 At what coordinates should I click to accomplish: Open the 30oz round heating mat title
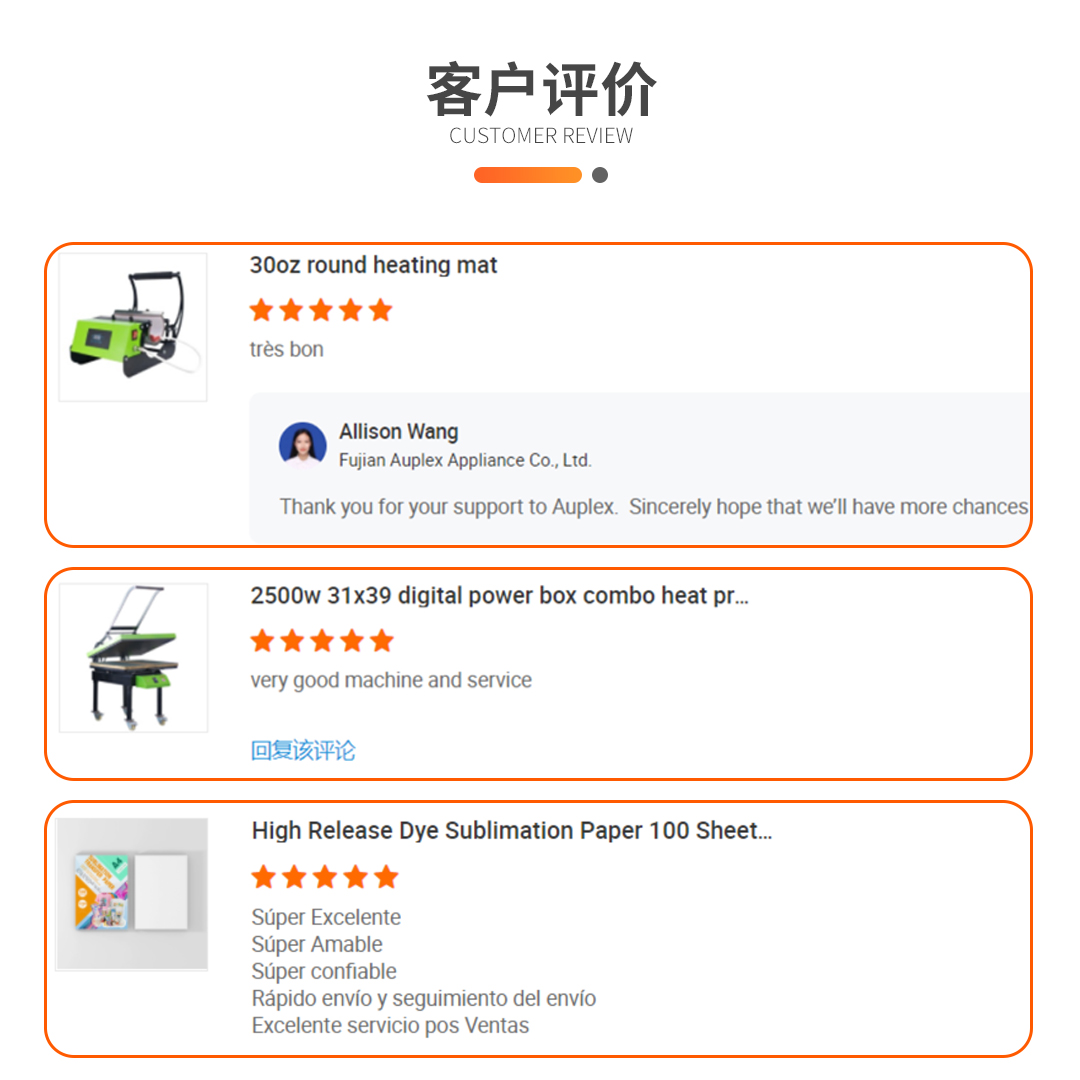point(373,265)
